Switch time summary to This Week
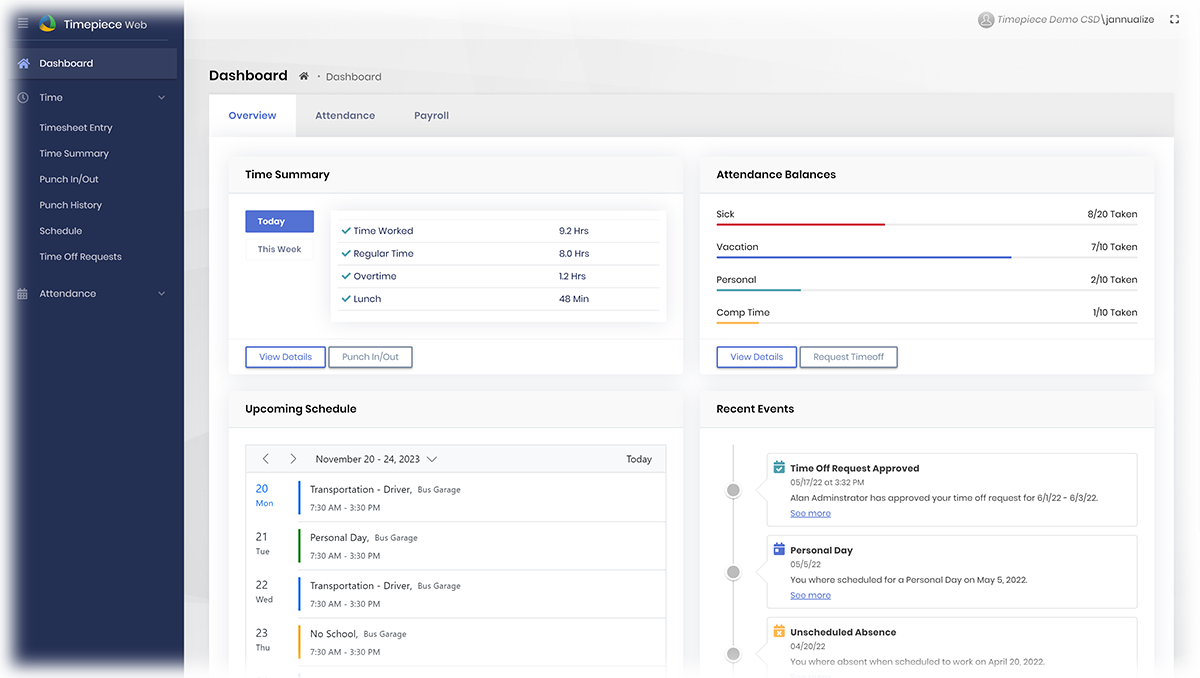This screenshot has height=678, width=1200. tap(279, 249)
